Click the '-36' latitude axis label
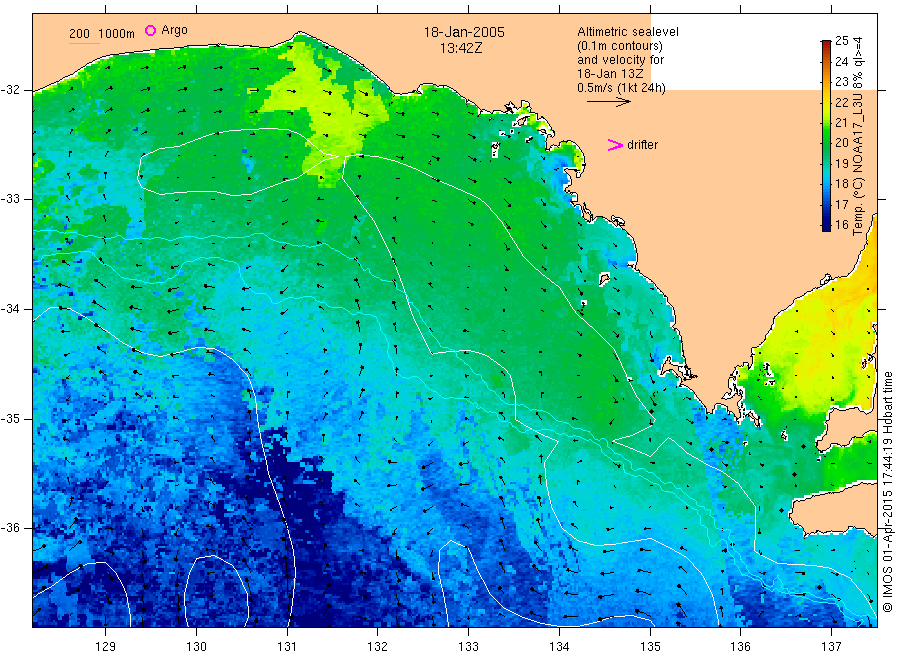Screen dimensions: 900x660 9,527
